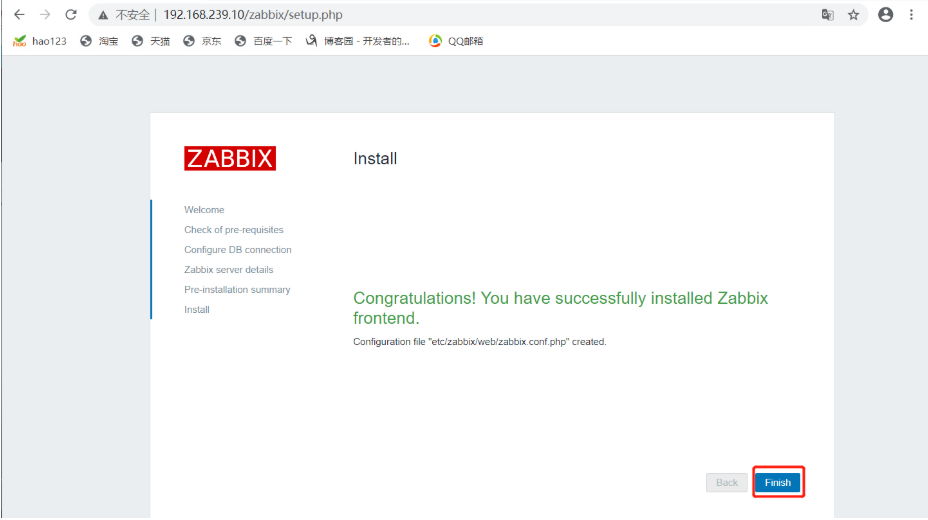Click the browser forward arrow
This screenshot has height=520, width=928.
click(x=45, y=15)
